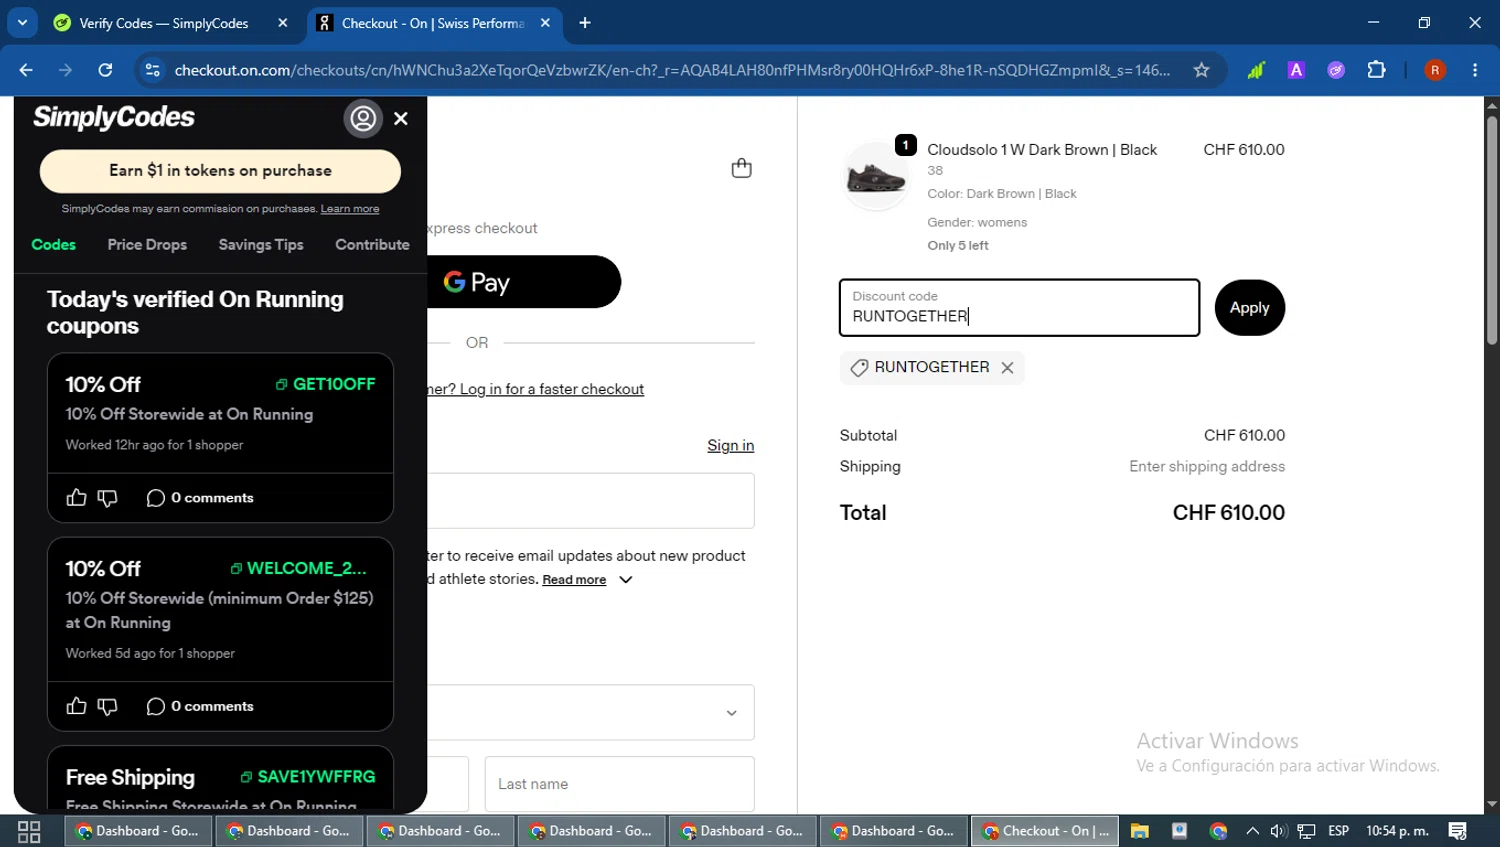Click the Cloudsolo shoe product thumbnail
Viewport: 1500px width, 847px height.
point(876,177)
